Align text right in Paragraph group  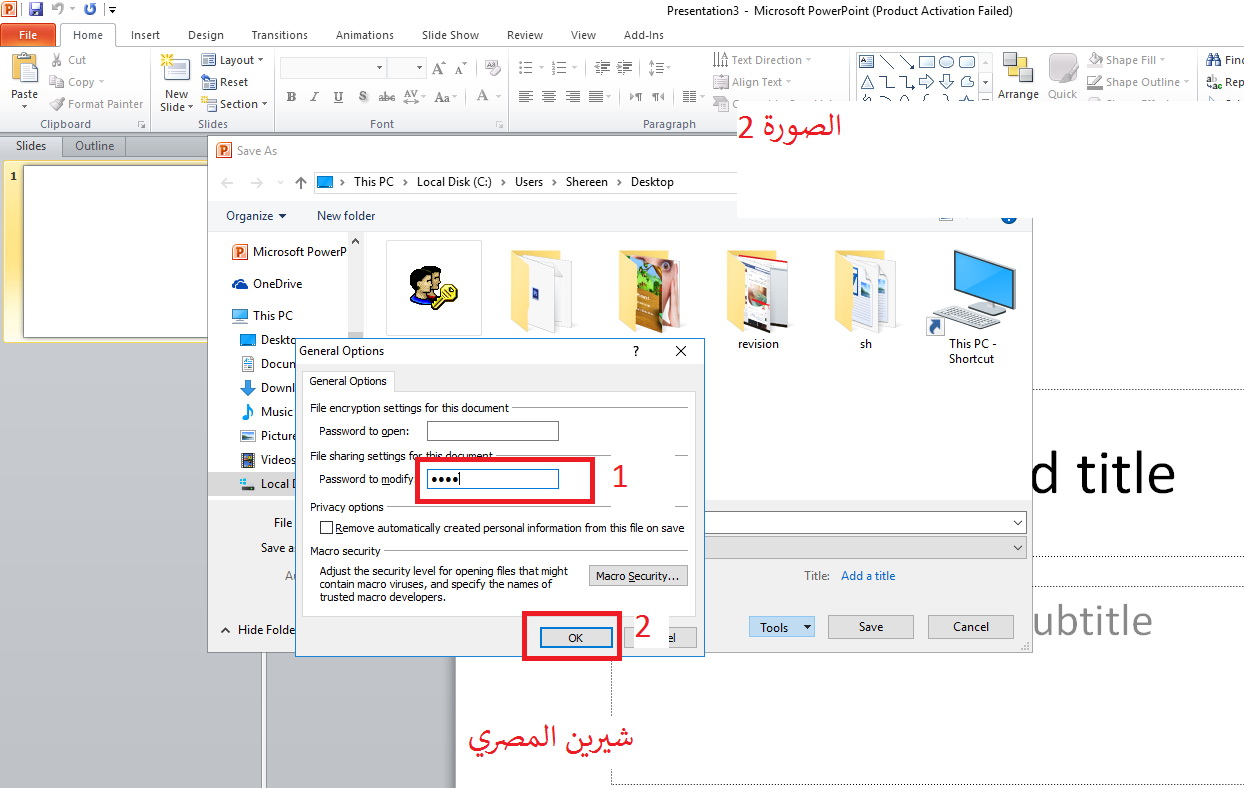coord(573,97)
